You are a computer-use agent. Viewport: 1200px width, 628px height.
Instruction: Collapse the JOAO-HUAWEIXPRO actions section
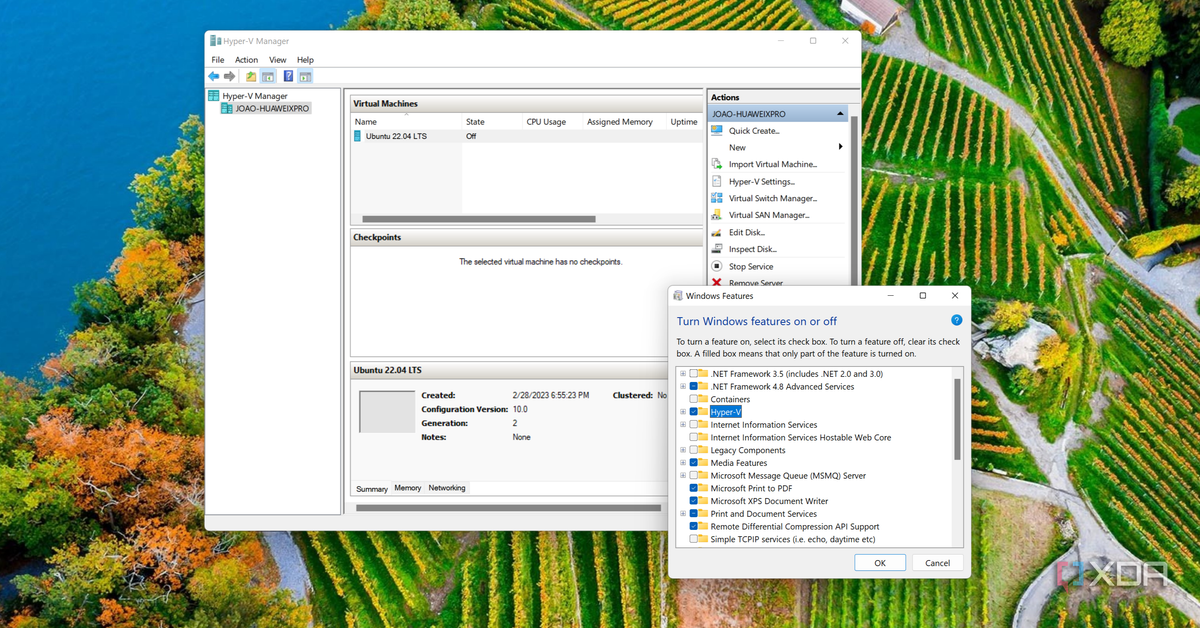[840, 114]
